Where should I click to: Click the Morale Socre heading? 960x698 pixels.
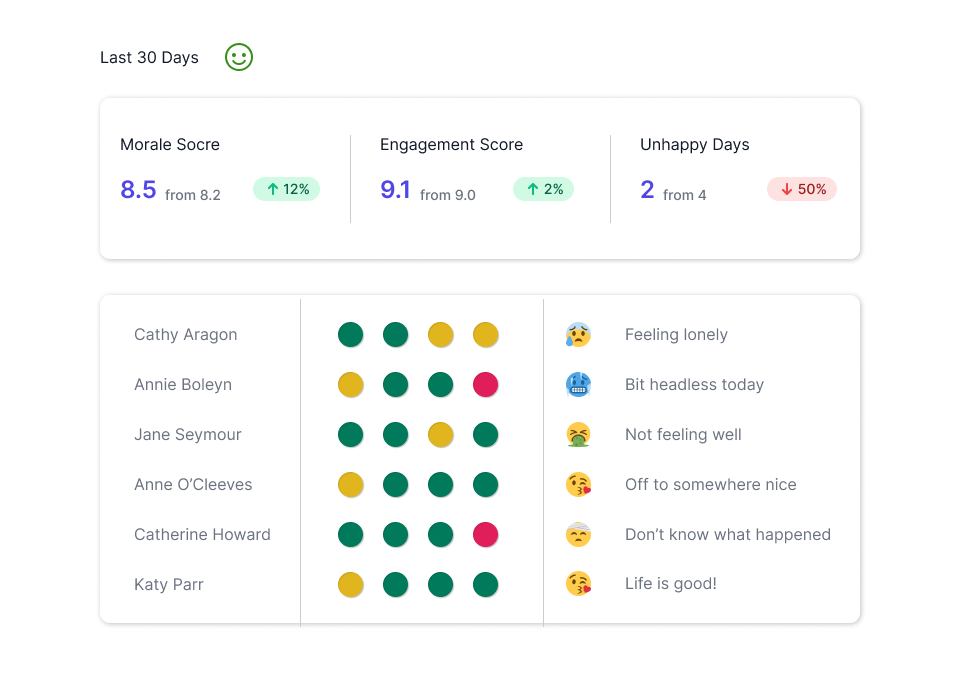tap(170, 144)
